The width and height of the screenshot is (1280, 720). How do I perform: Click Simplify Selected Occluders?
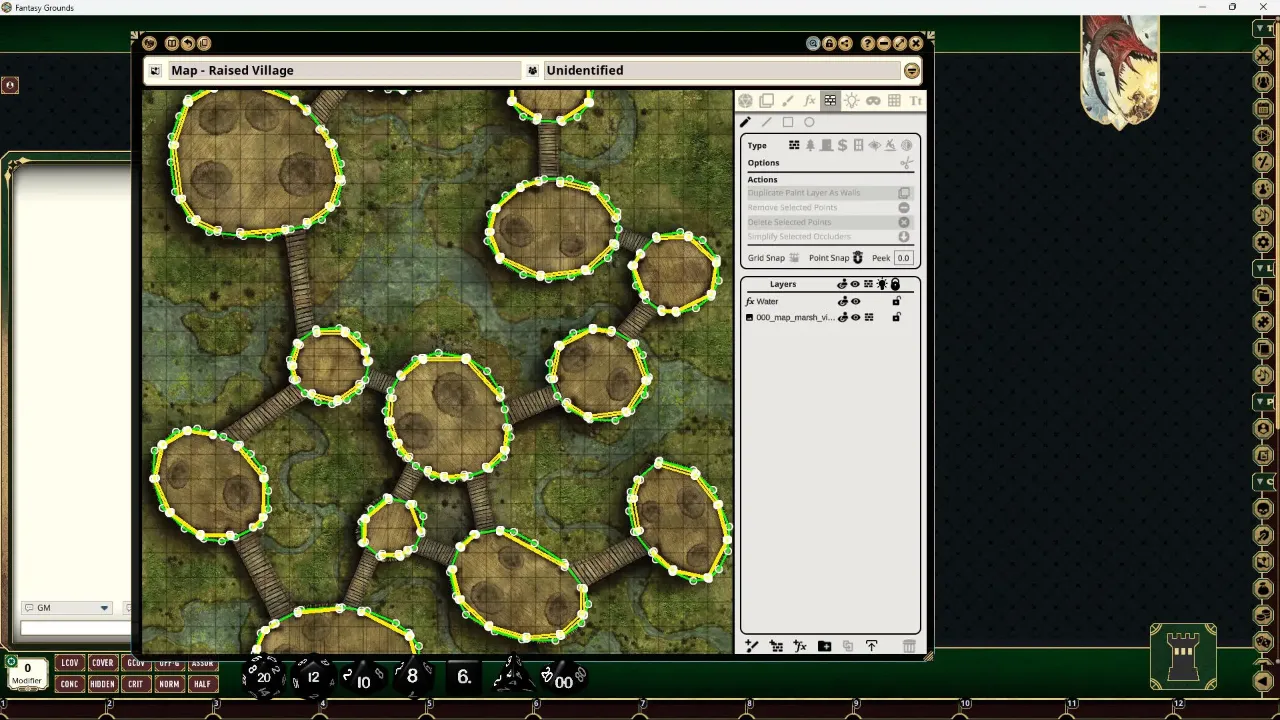(829, 237)
